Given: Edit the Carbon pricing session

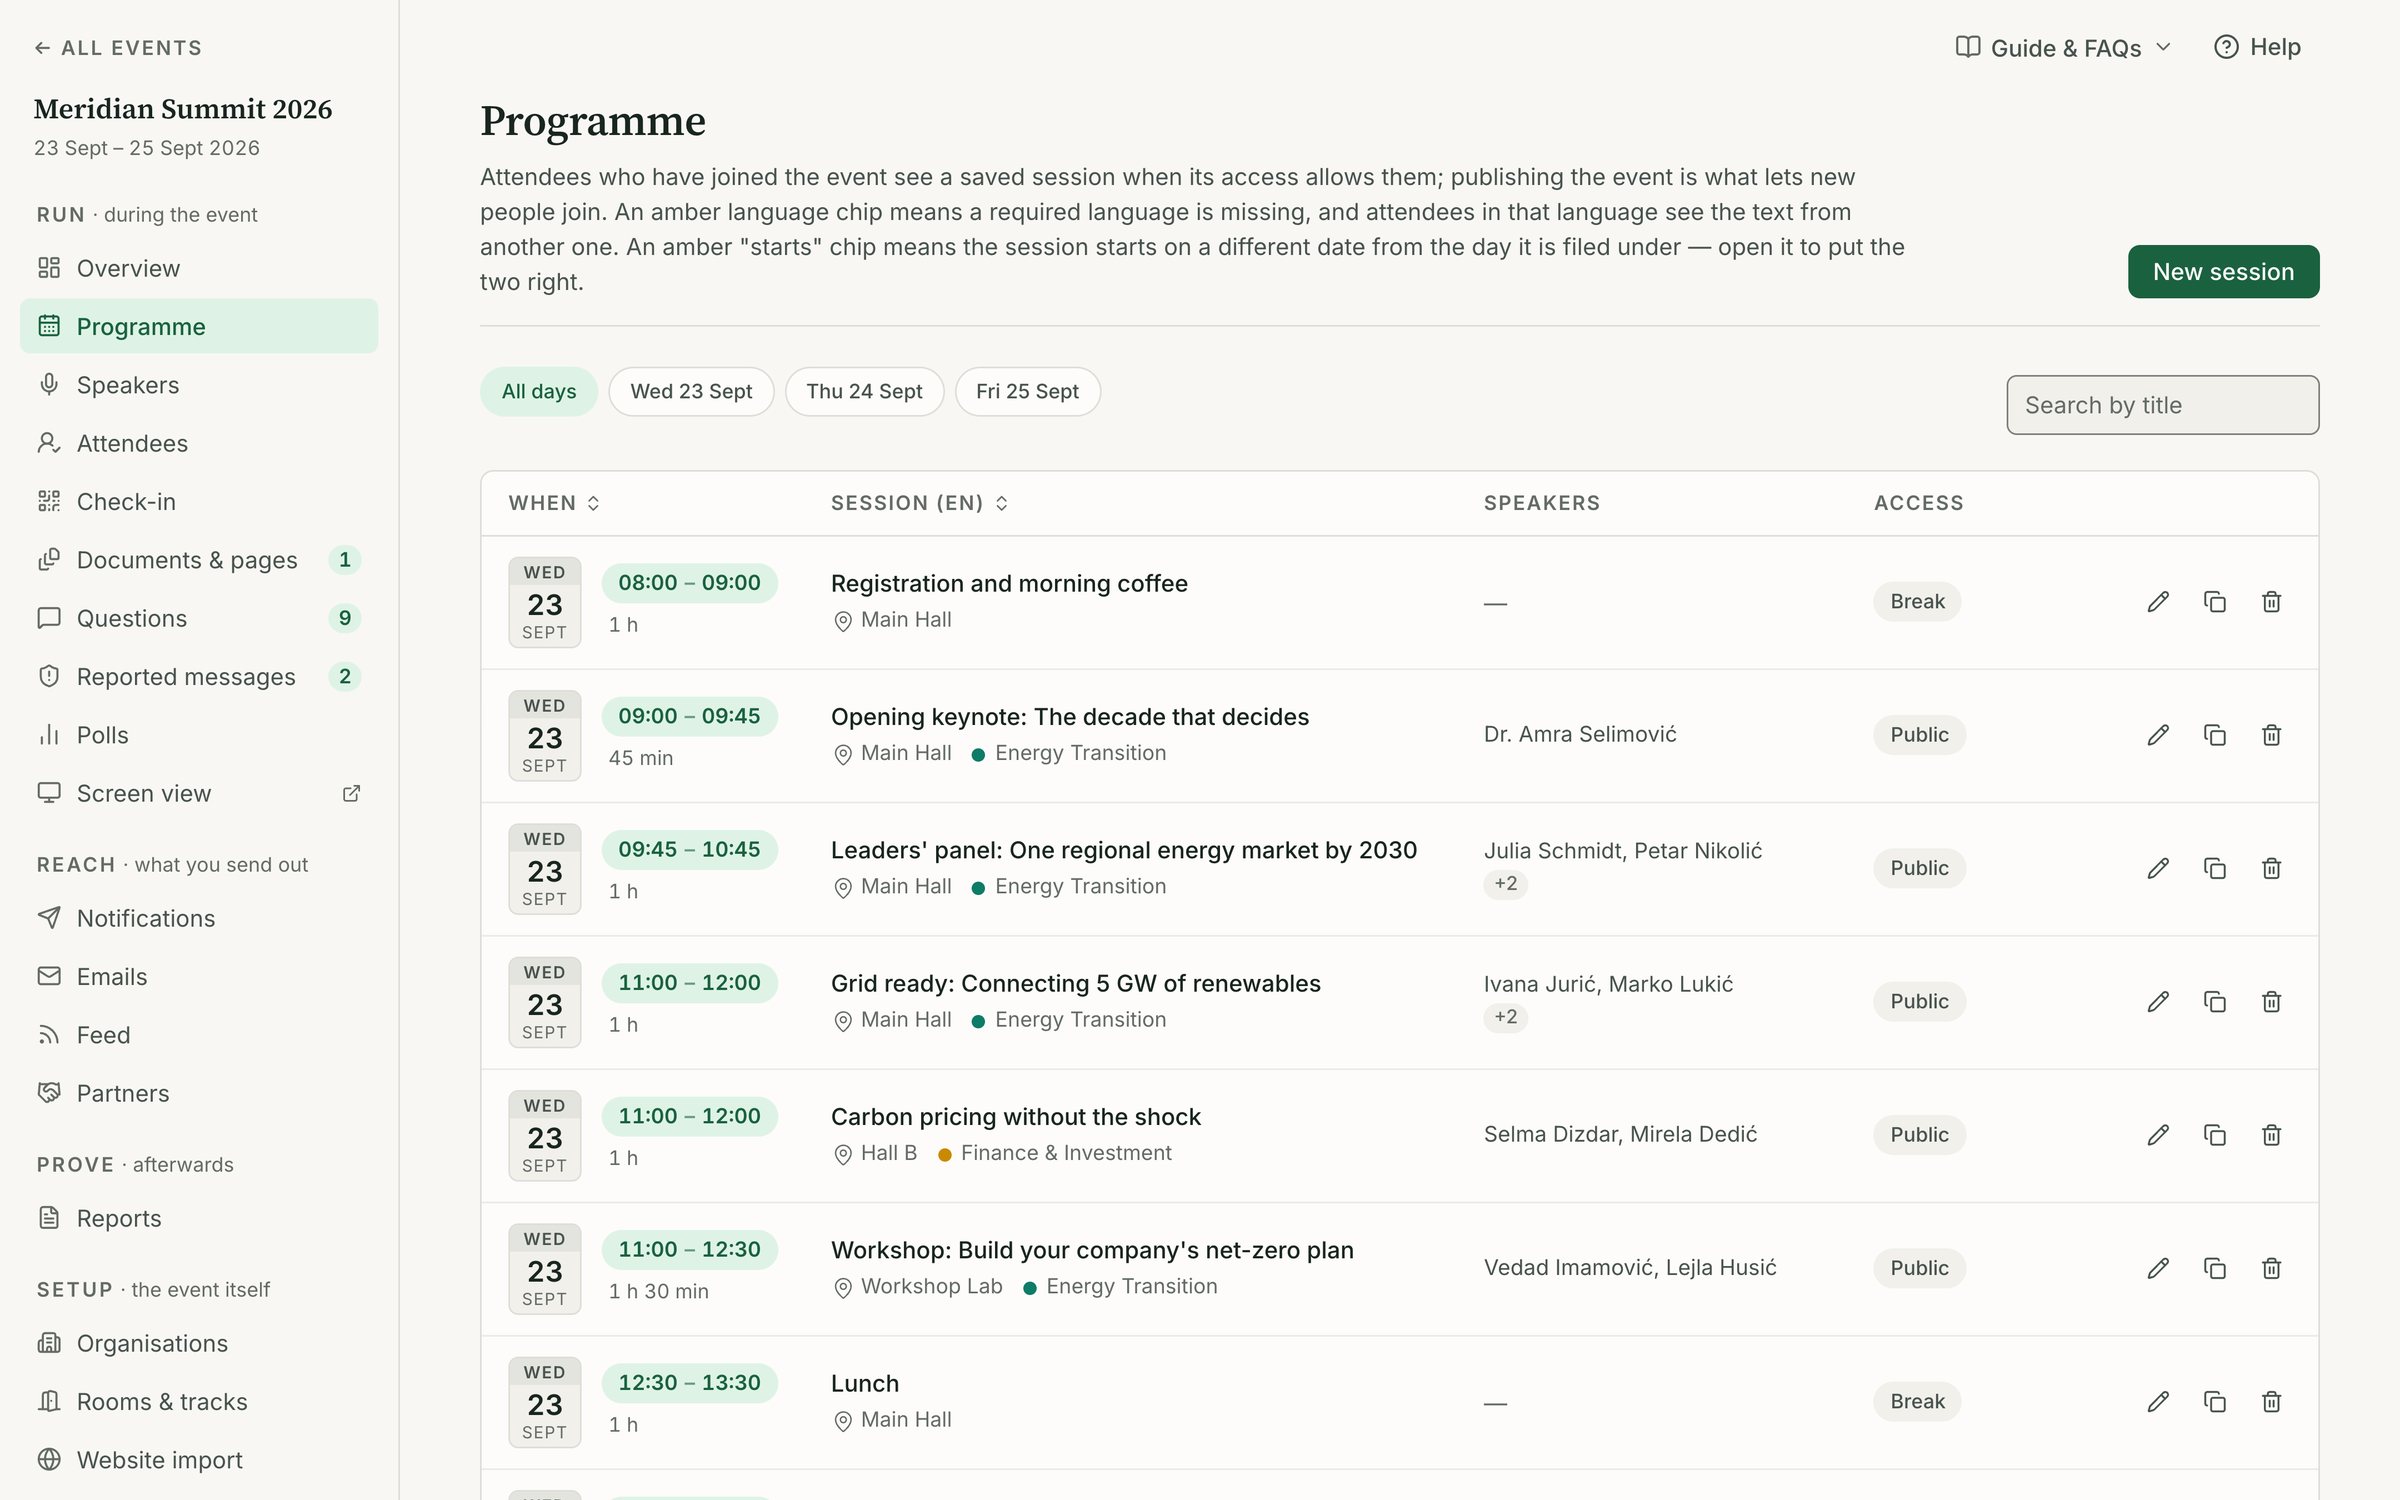Looking at the screenshot, I should pyautogui.click(x=2158, y=1135).
